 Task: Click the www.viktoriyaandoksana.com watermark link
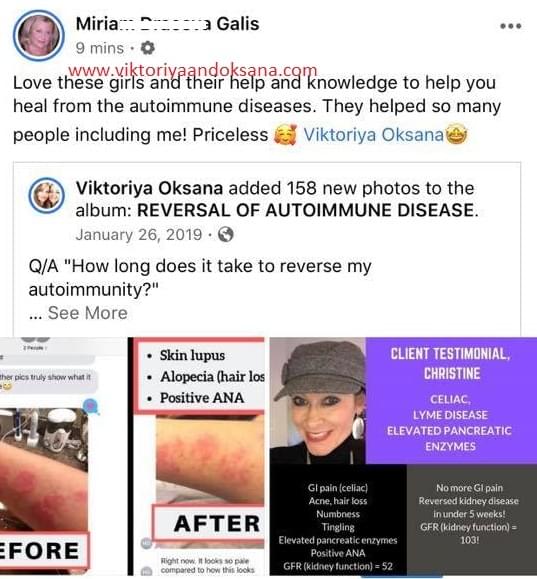click(192, 69)
